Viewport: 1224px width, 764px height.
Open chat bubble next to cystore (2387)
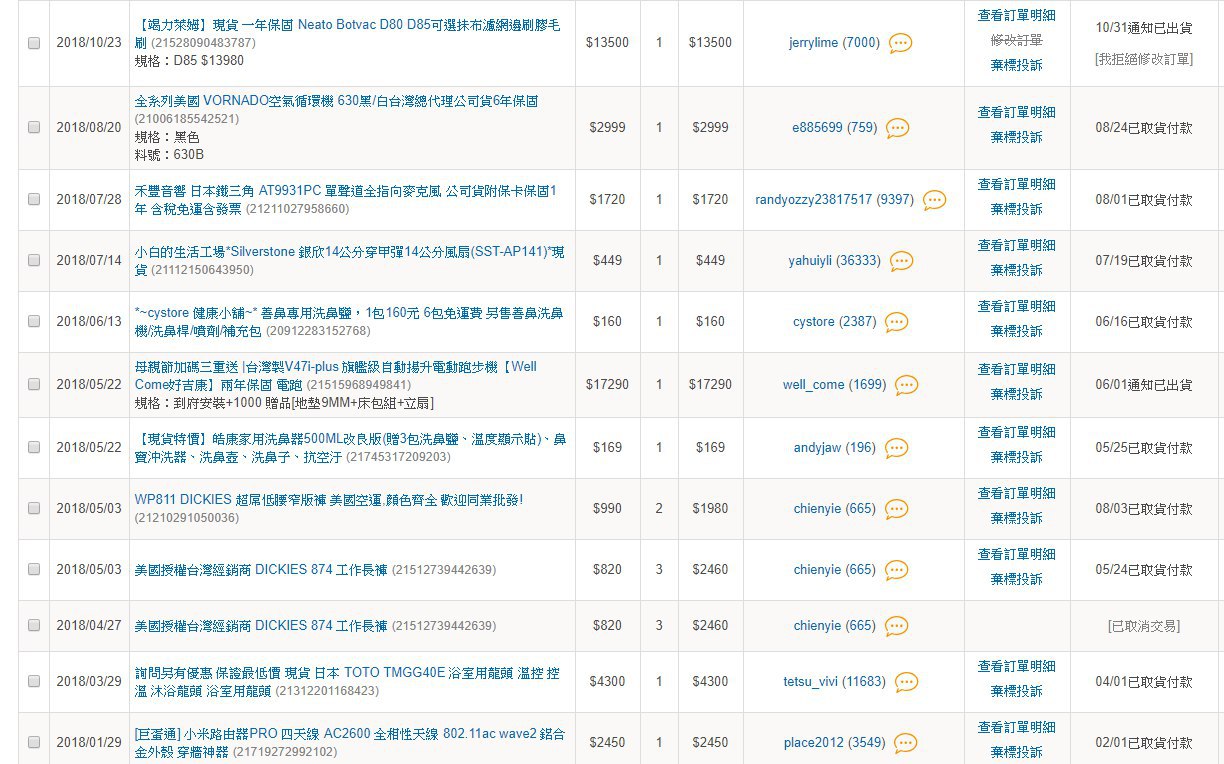click(896, 322)
